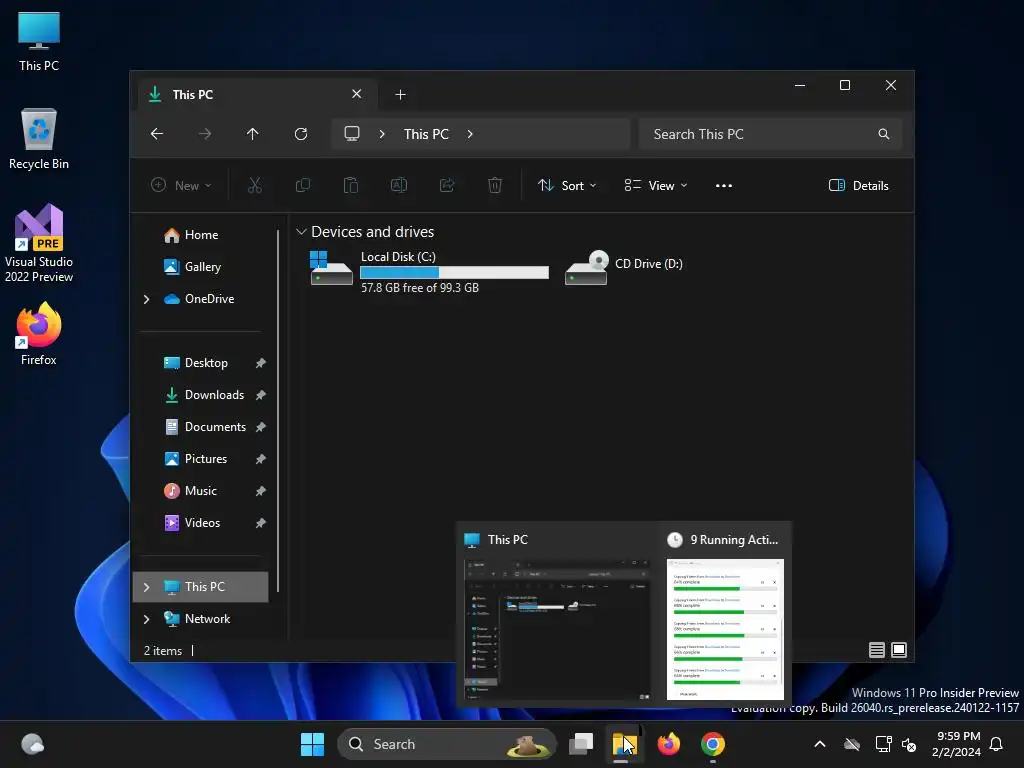
Task: Click the File Explorer taskbar icon
Action: [624, 744]
